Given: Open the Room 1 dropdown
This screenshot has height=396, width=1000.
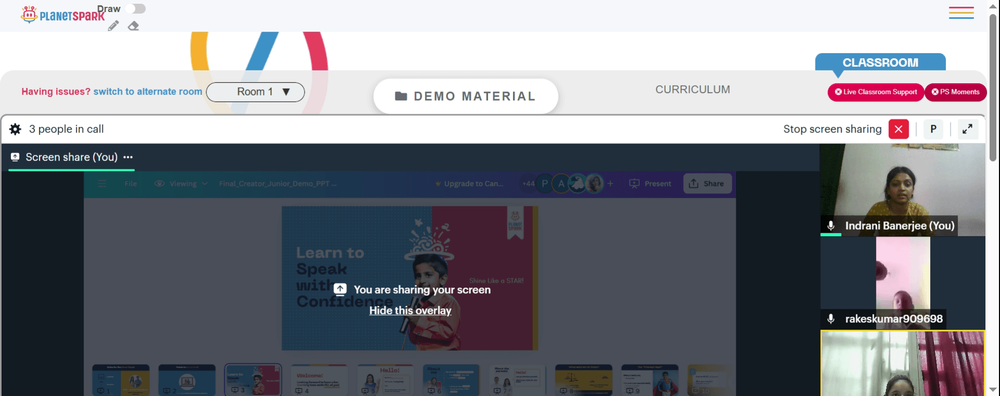Looking at the screenshot, I should [255, 92].
